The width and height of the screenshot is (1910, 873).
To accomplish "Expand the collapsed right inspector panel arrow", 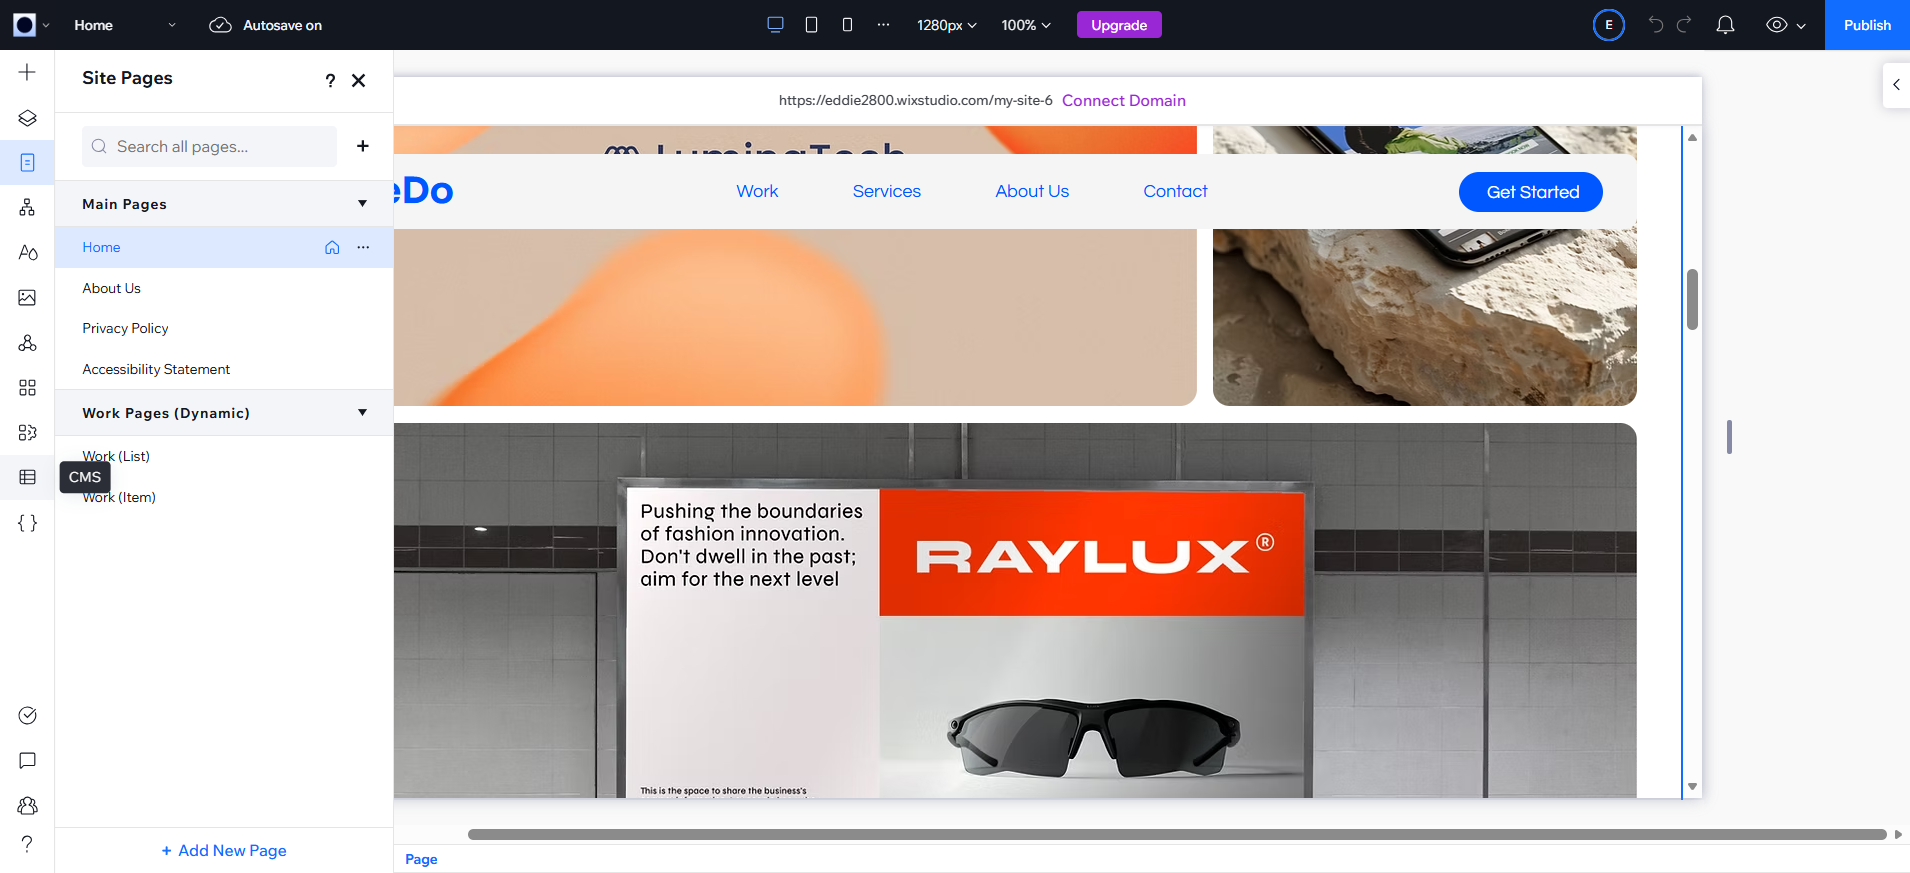I will point(1896,85).
